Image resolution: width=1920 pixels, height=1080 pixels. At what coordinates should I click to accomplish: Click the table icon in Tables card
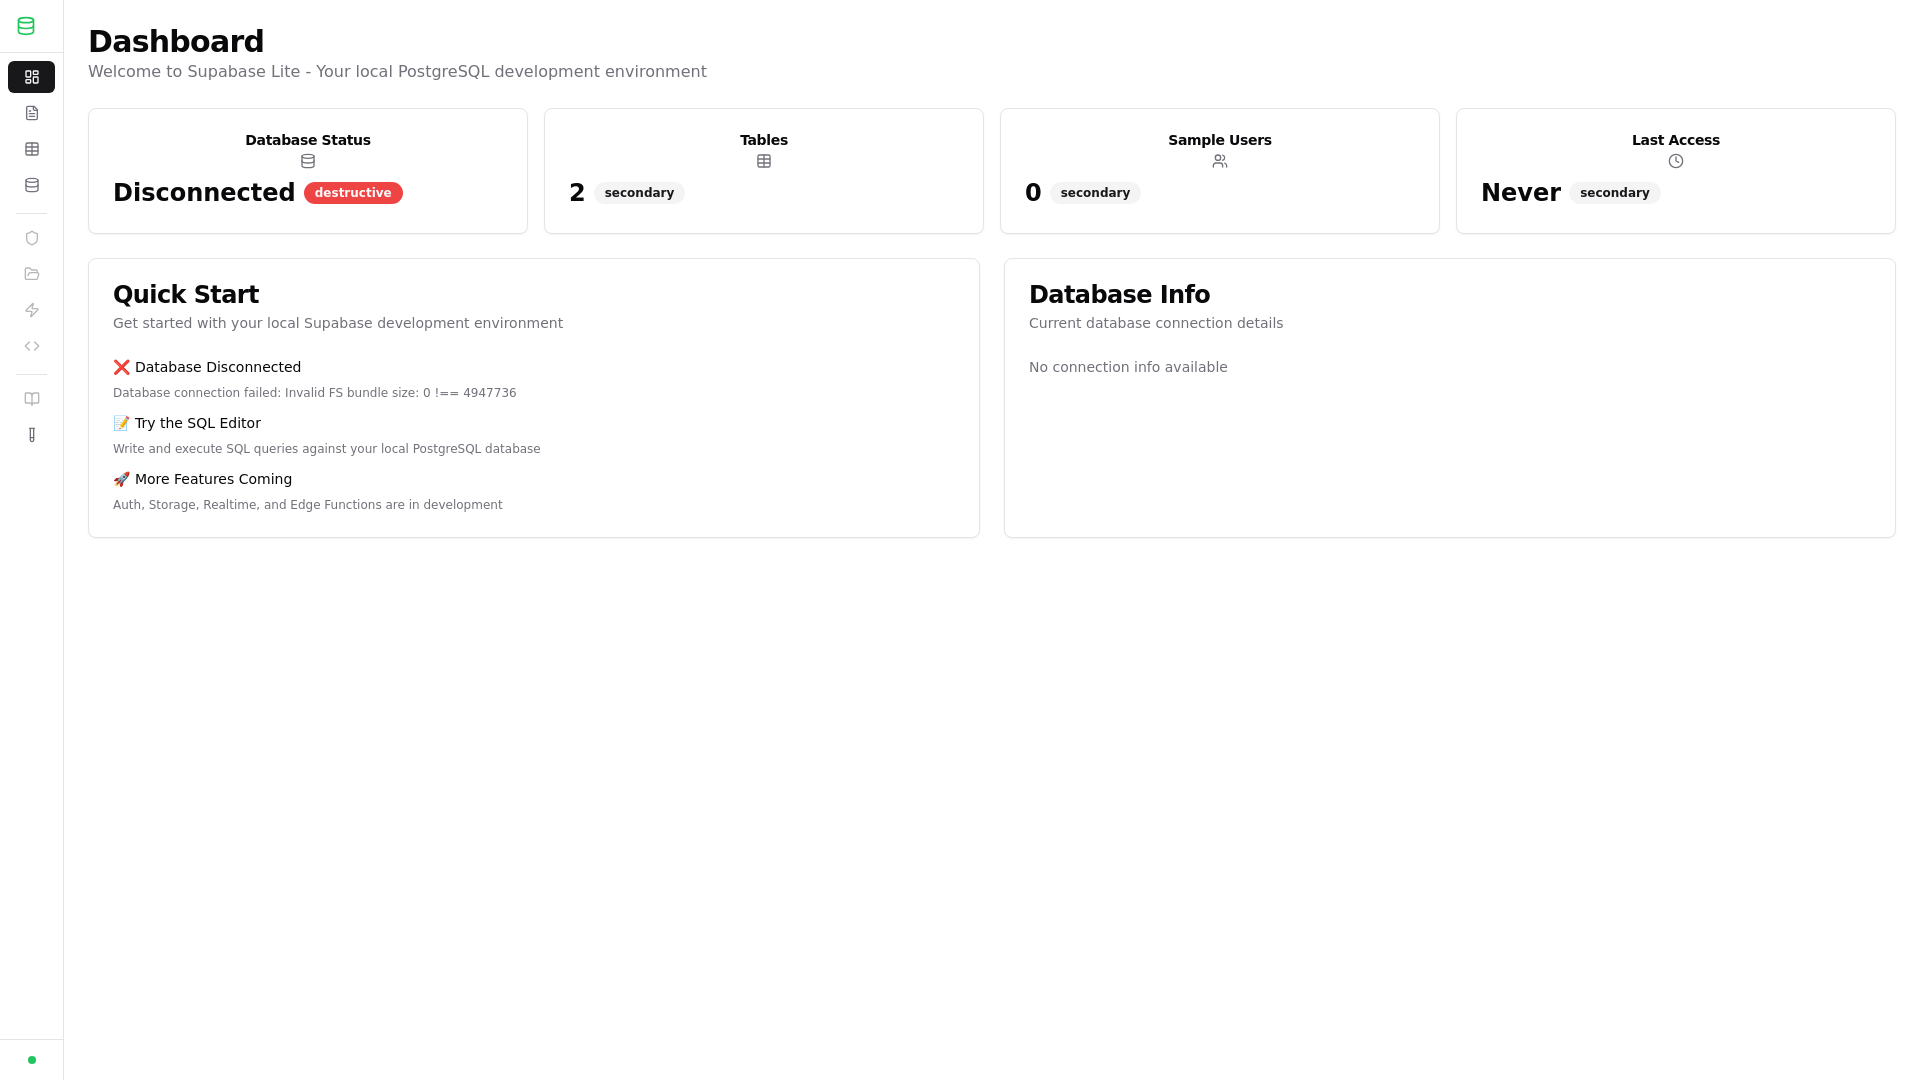click(x=764, y=161)
